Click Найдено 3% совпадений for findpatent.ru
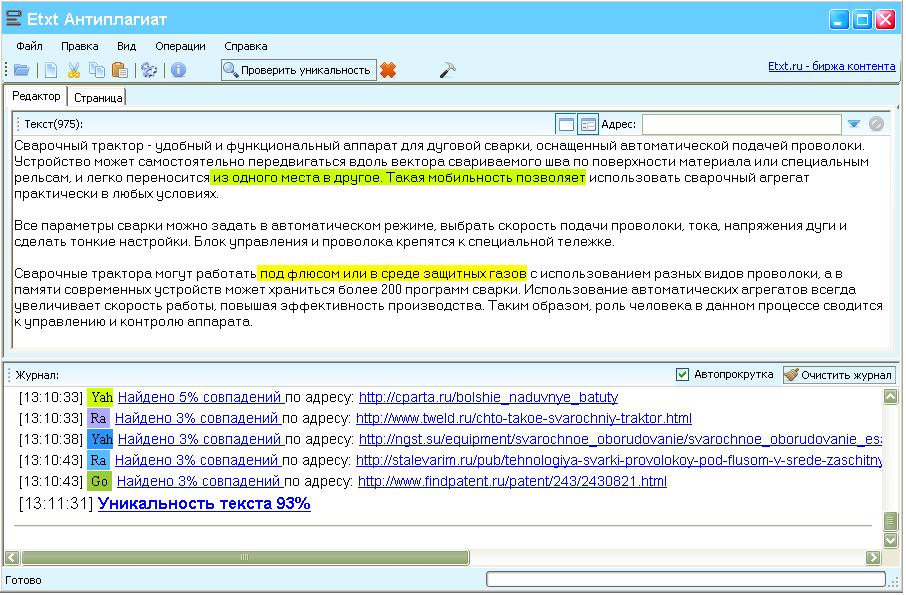This screenshot has height=595, width=906. 199,481
